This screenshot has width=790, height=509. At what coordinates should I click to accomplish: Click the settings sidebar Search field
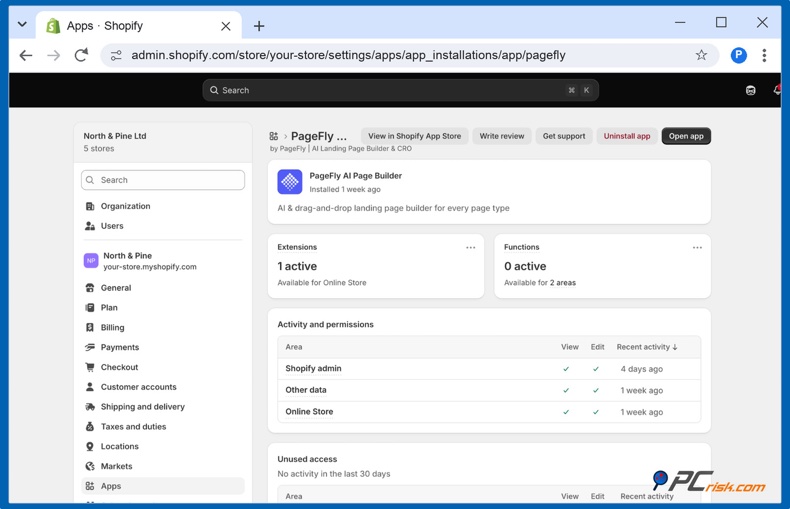tap(163, 180)
